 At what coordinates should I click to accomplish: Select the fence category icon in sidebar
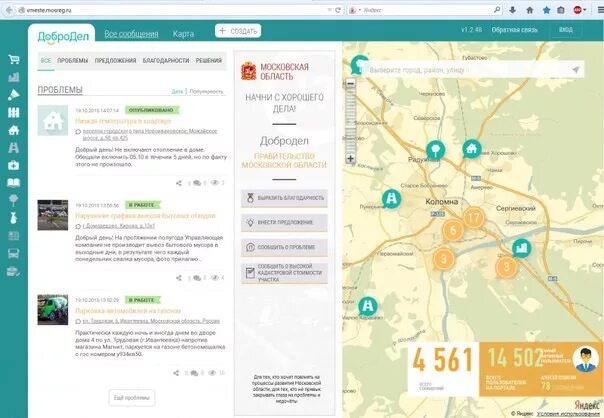pos(14,112)
